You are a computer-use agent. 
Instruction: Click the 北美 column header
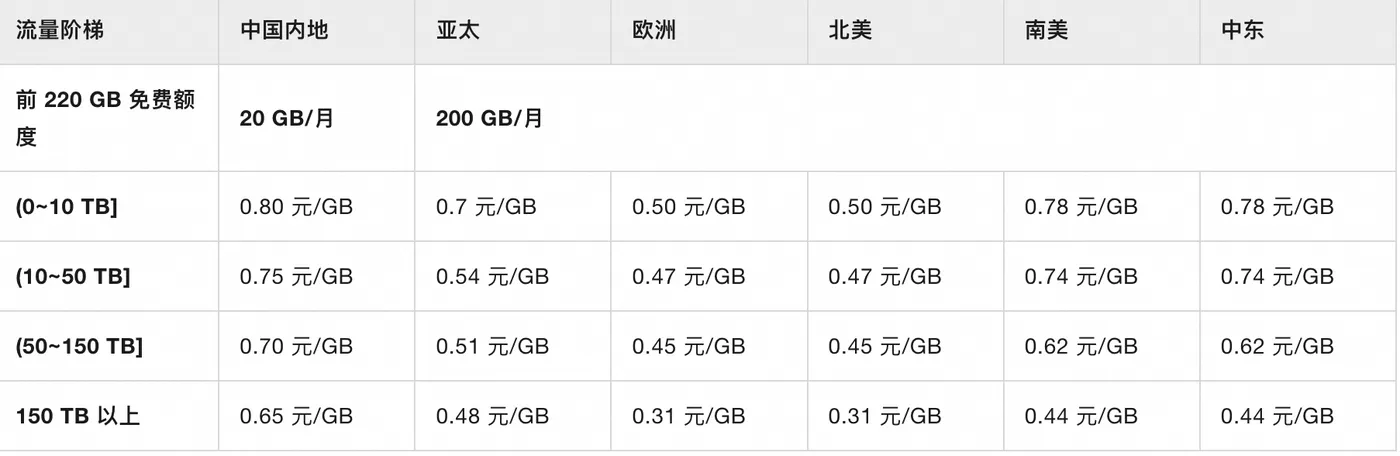point(850,30)
